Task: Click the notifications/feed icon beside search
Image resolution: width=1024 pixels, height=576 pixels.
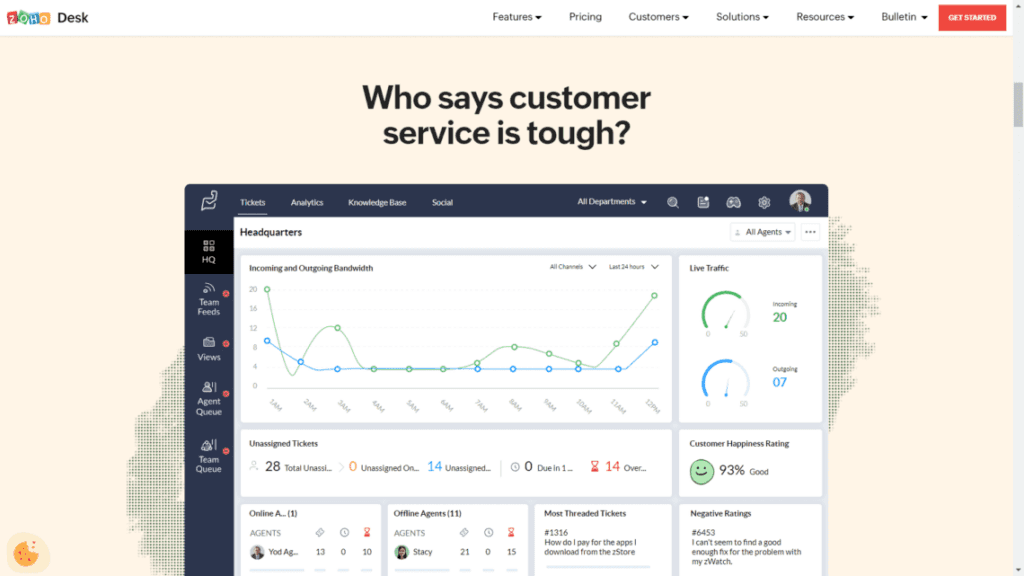Action: pyautogui.click(x=704, y=202)
